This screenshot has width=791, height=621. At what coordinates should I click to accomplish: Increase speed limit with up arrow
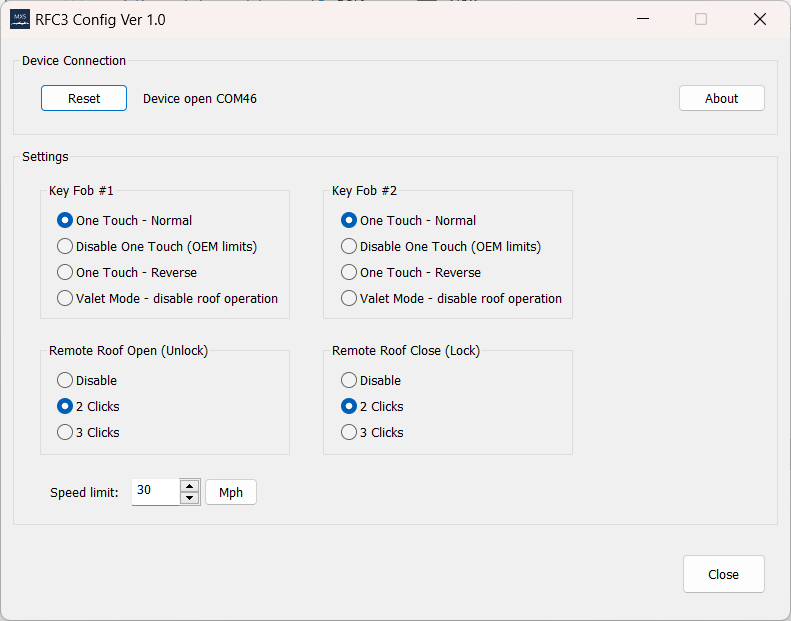pyautogui.click(x=190, y=486)
